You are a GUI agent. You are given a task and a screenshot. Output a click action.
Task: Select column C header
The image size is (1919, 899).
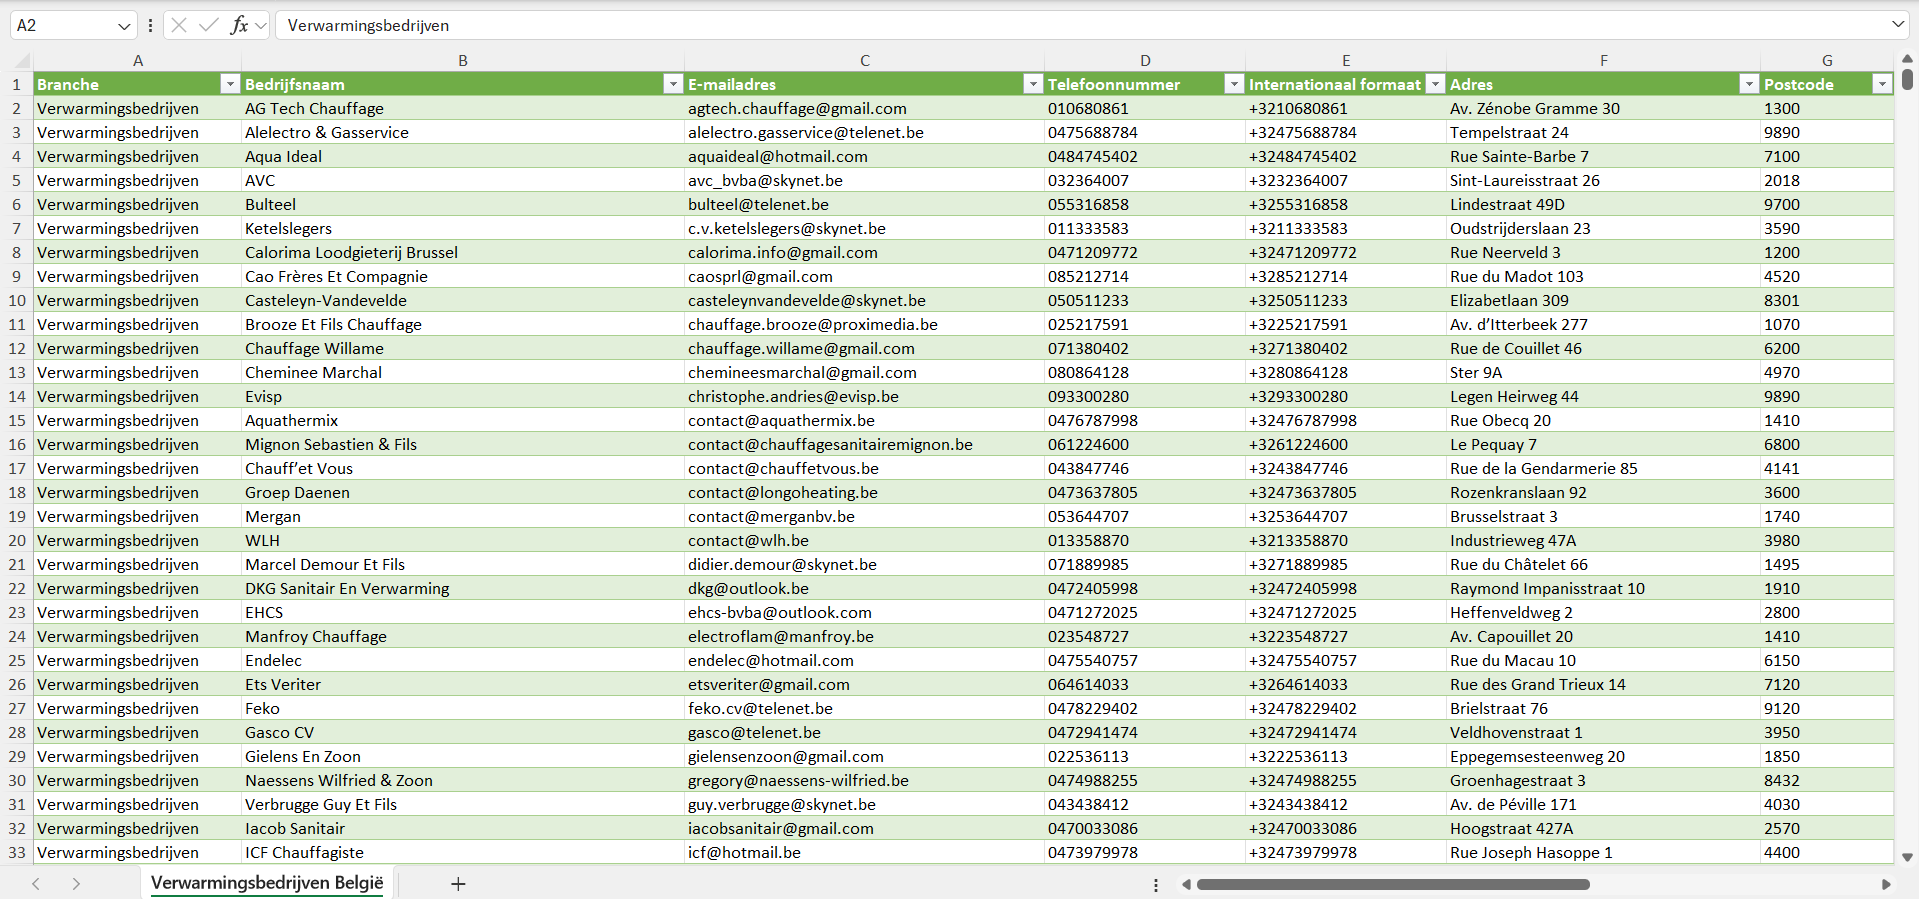click(x=864, y=61)
